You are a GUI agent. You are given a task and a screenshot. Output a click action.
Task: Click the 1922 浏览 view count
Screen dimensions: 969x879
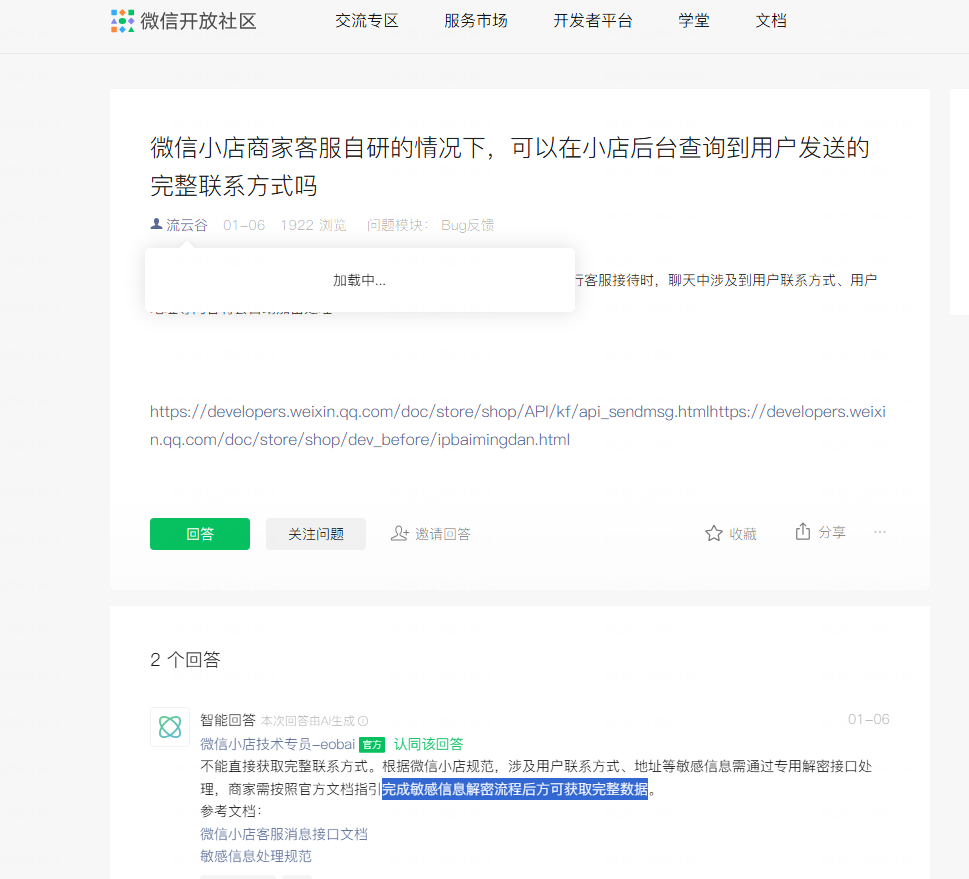[x=313, y=225]
